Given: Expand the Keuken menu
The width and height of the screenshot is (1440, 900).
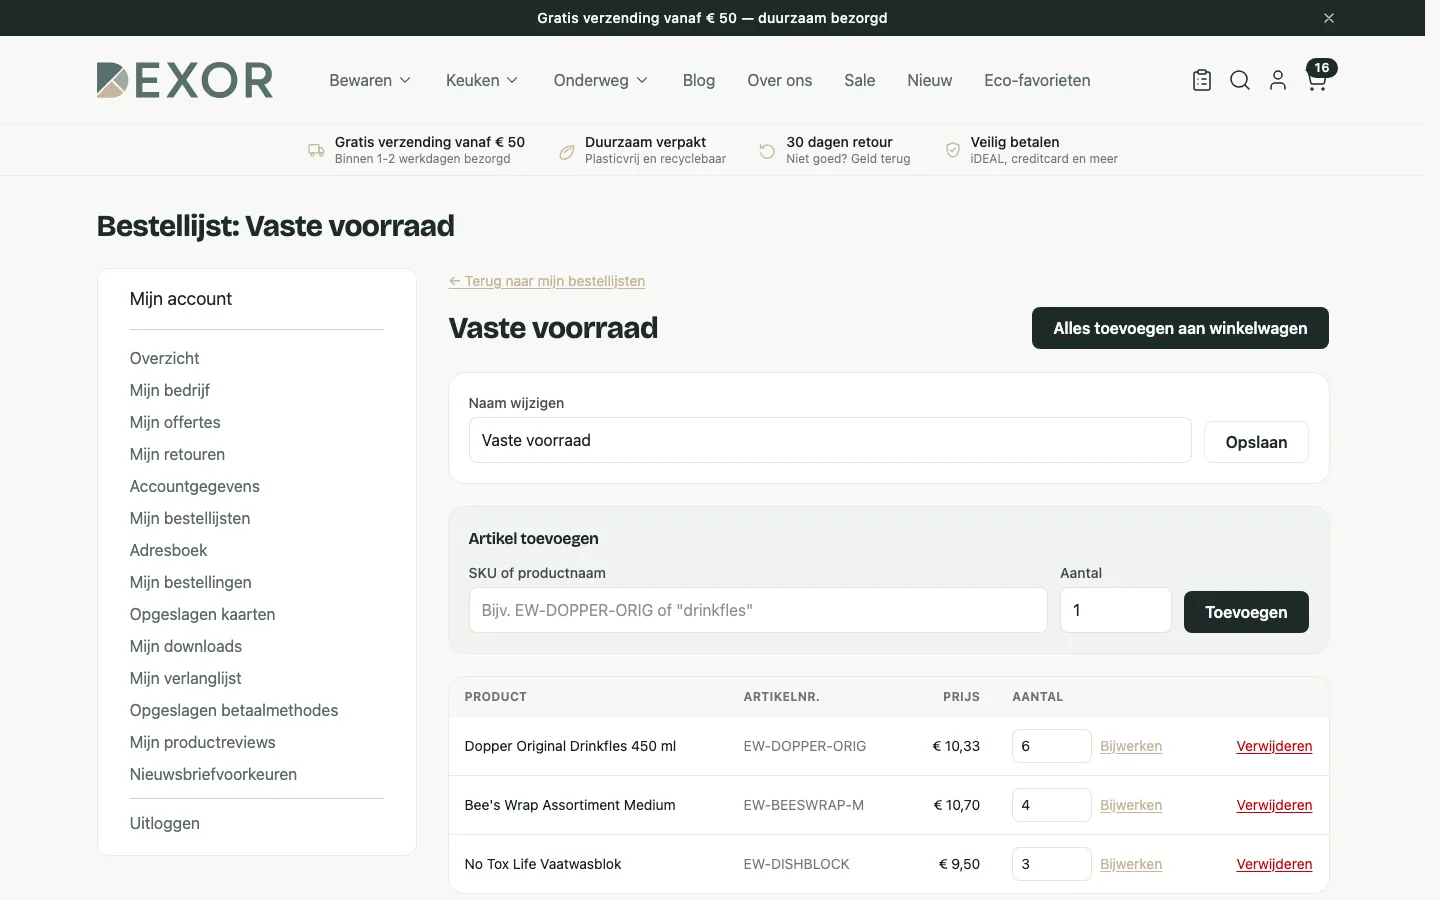Looking at the screenshot, I should point(482,80).
